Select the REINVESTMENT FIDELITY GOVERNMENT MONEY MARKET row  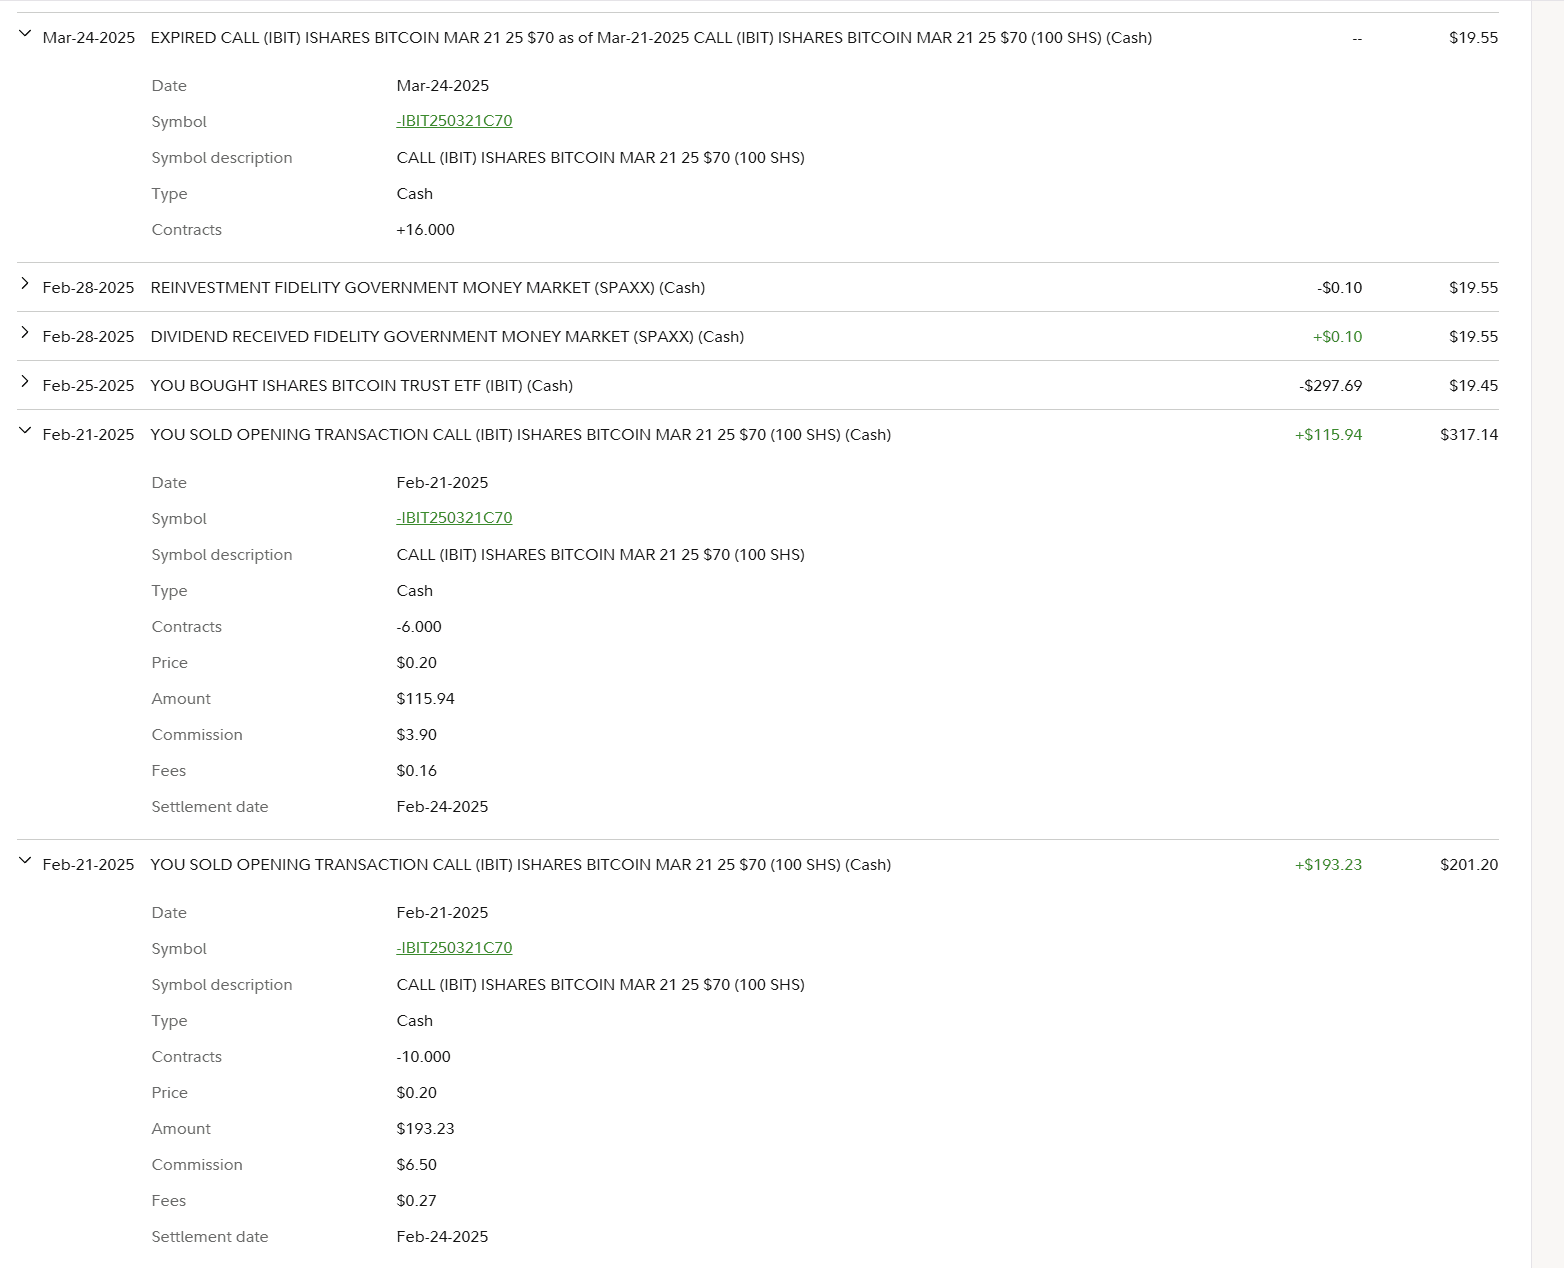coord(427,288)
